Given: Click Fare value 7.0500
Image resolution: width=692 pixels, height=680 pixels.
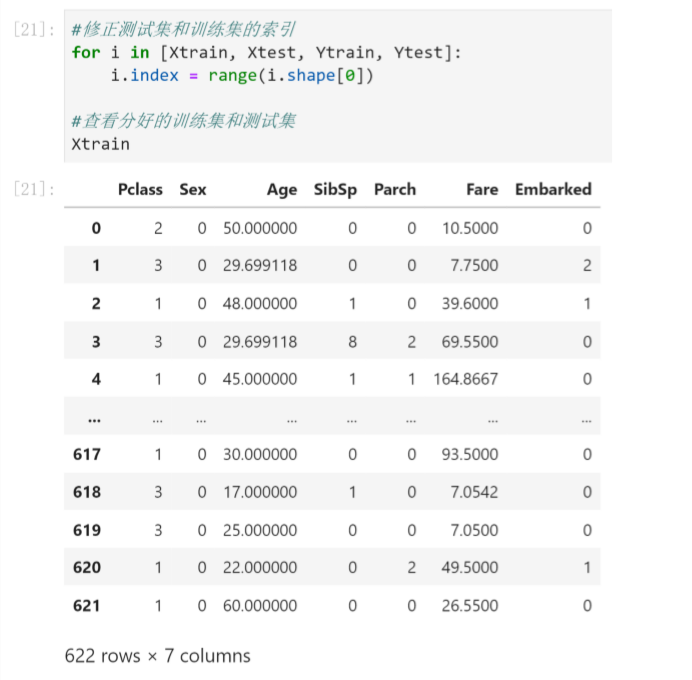Looking at the screenshot, I should point(474,530).
